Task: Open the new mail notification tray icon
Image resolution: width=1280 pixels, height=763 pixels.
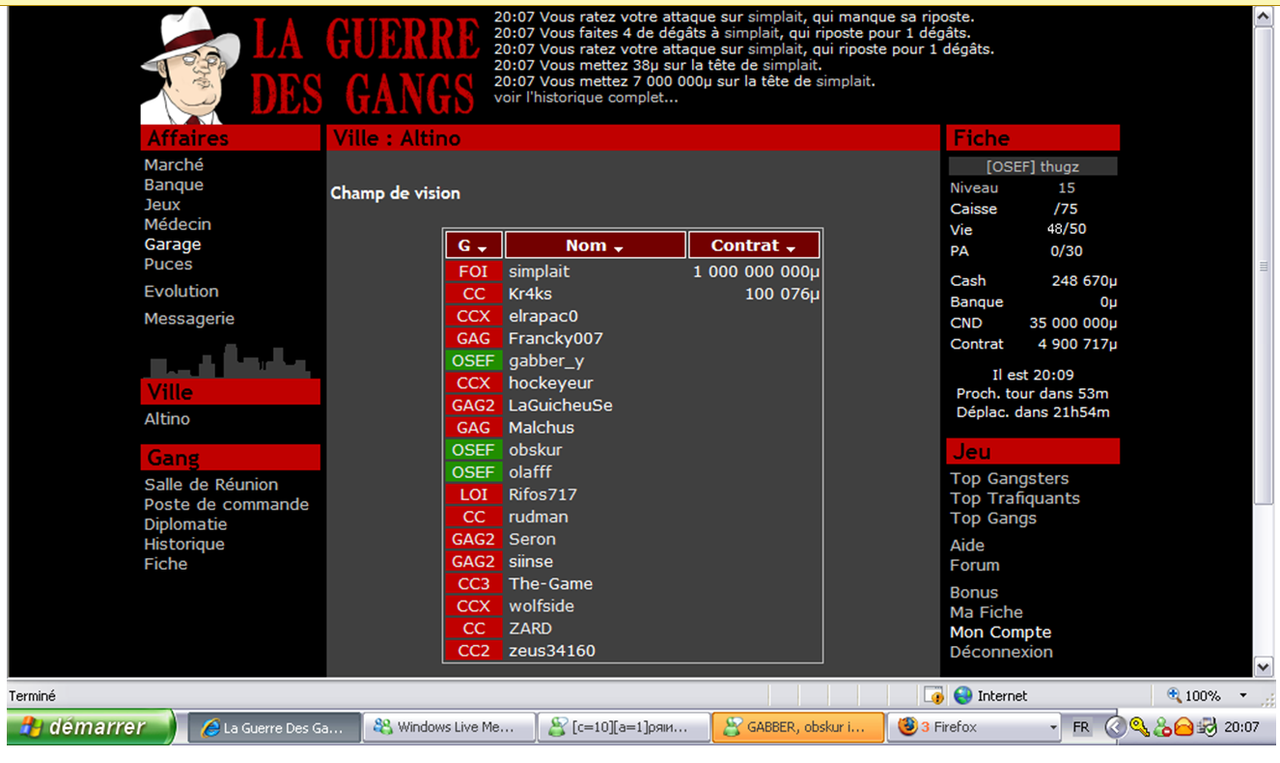Action: 1184,727
